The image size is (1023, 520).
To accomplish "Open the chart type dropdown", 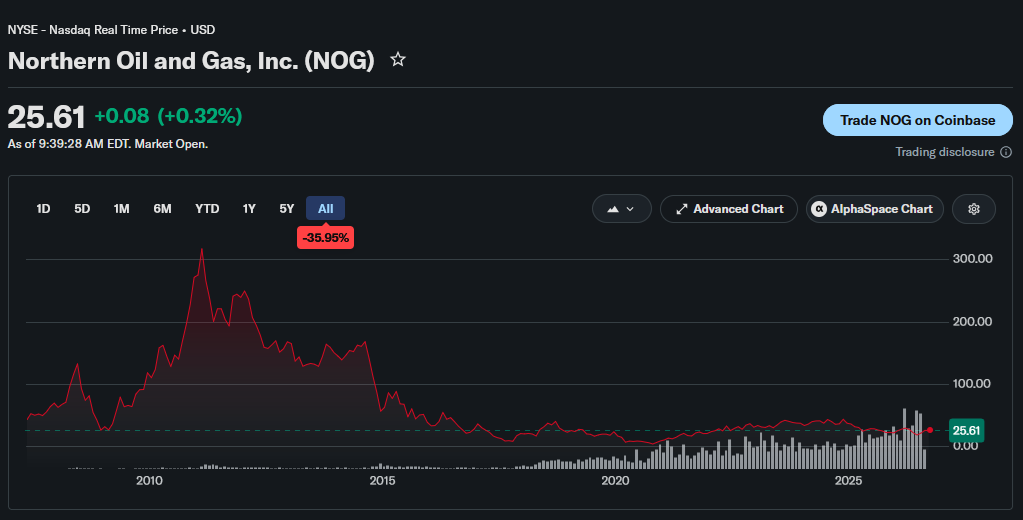I will pyautogui.click(x=621, y=209).
